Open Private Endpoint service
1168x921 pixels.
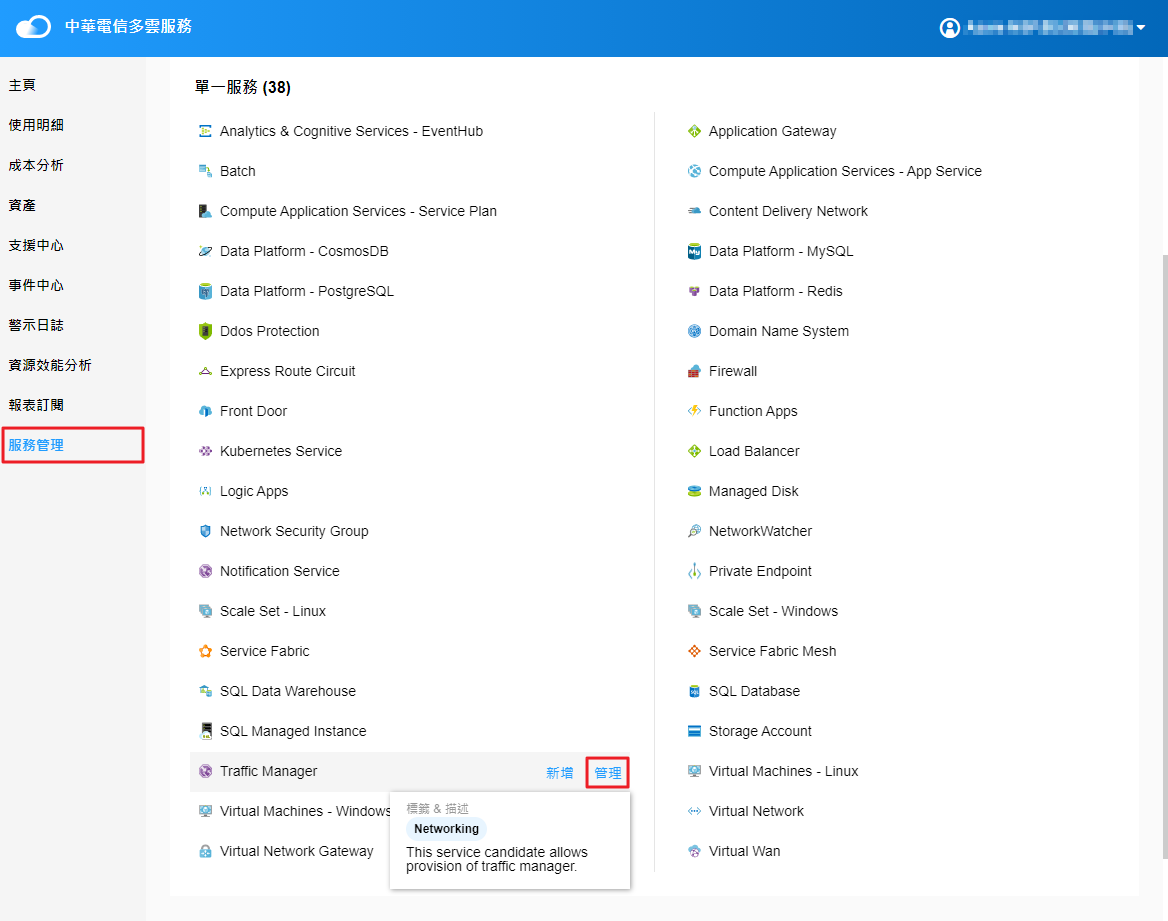click(x=760, y=572)
